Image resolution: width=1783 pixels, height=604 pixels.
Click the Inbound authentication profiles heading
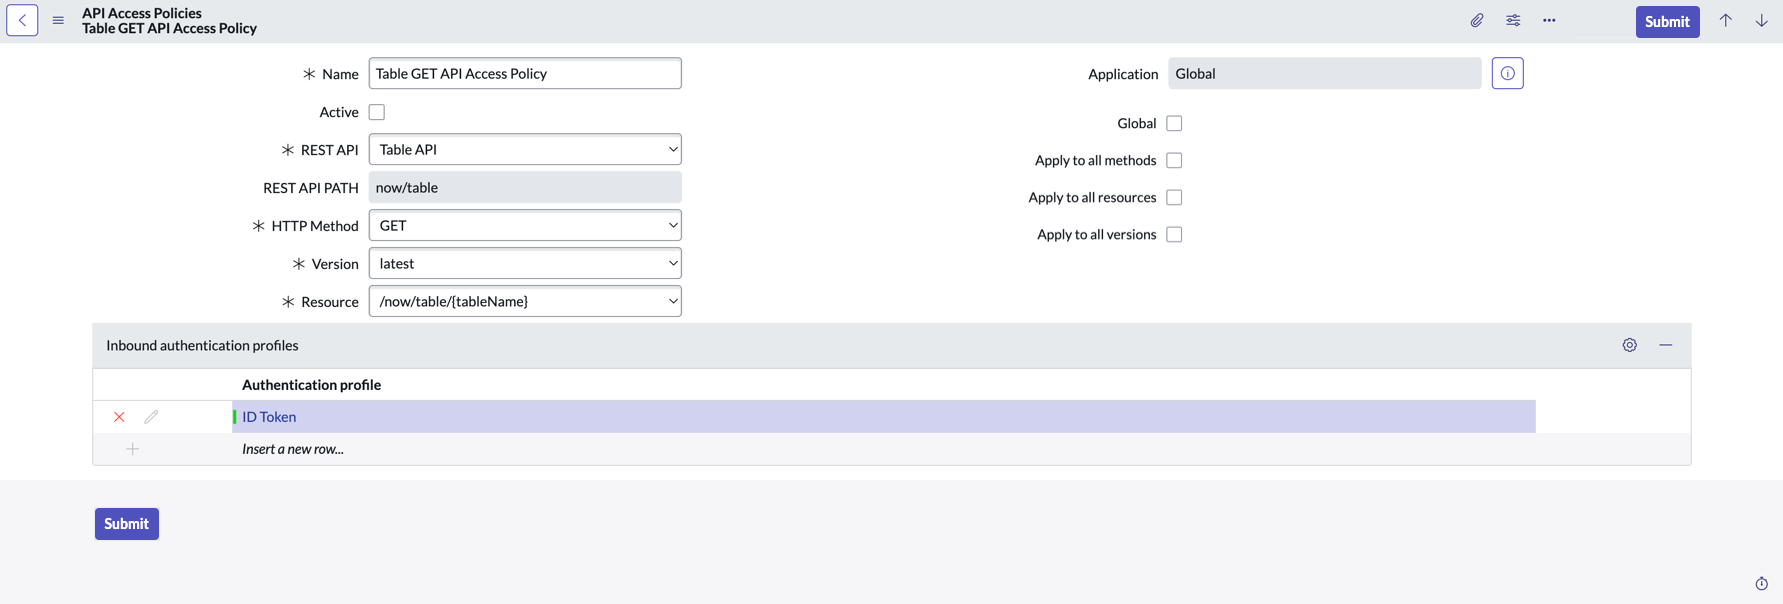point(202,345)
